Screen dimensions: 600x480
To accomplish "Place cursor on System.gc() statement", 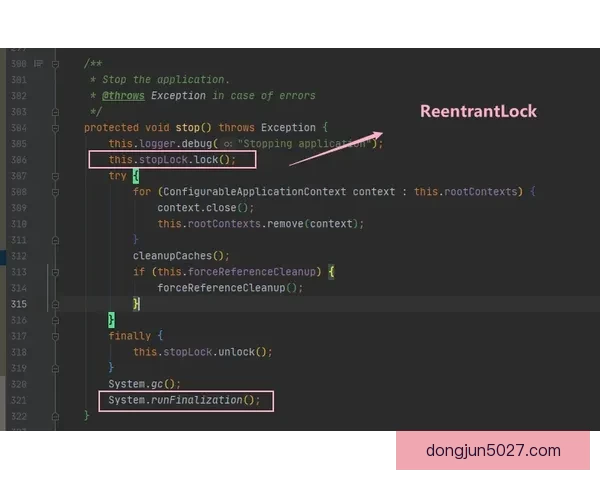I will click(144, 384).
